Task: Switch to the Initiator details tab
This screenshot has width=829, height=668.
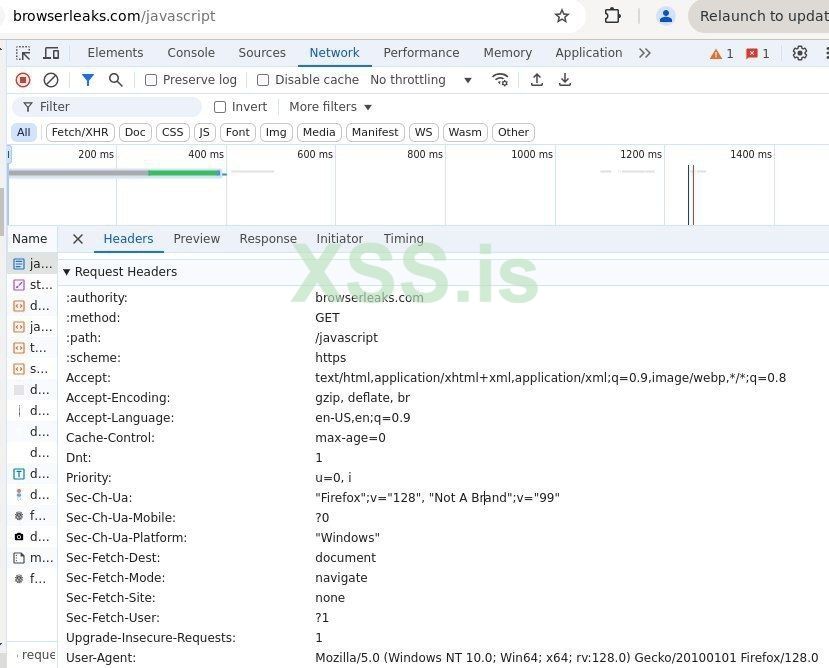Action: pyautogui.click(x=339, y=239)
